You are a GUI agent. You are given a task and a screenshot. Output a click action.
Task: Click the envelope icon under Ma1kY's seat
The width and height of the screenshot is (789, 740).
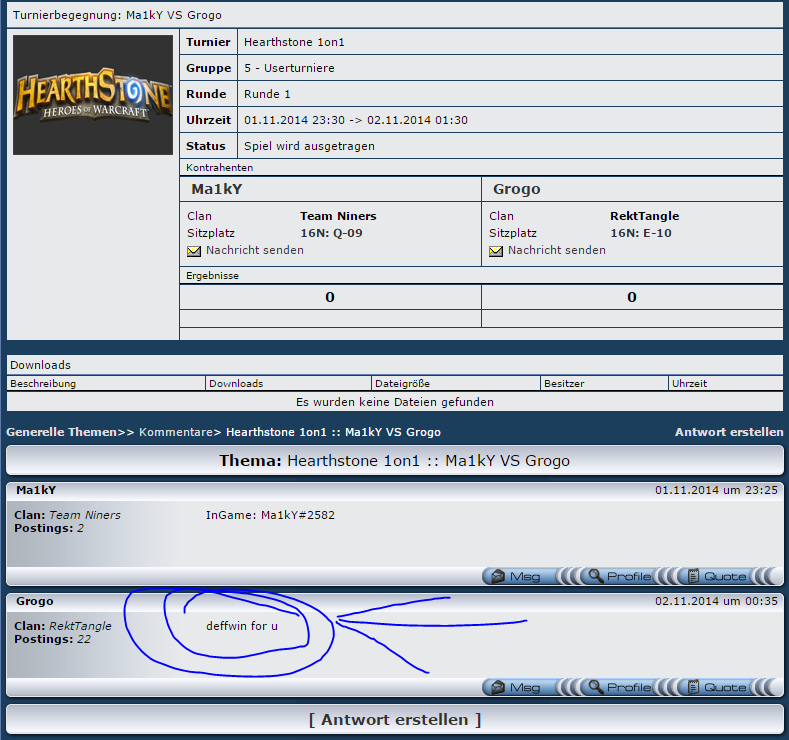pos(194,251)
